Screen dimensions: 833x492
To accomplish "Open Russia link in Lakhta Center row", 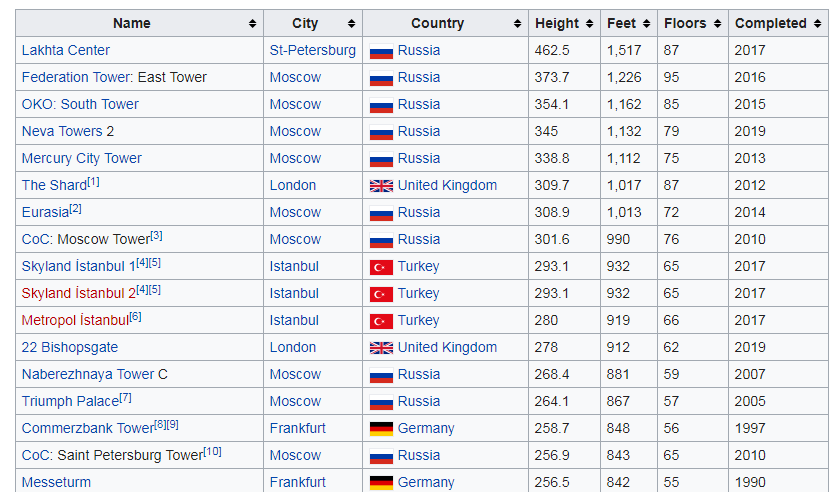I will [419, 50].
